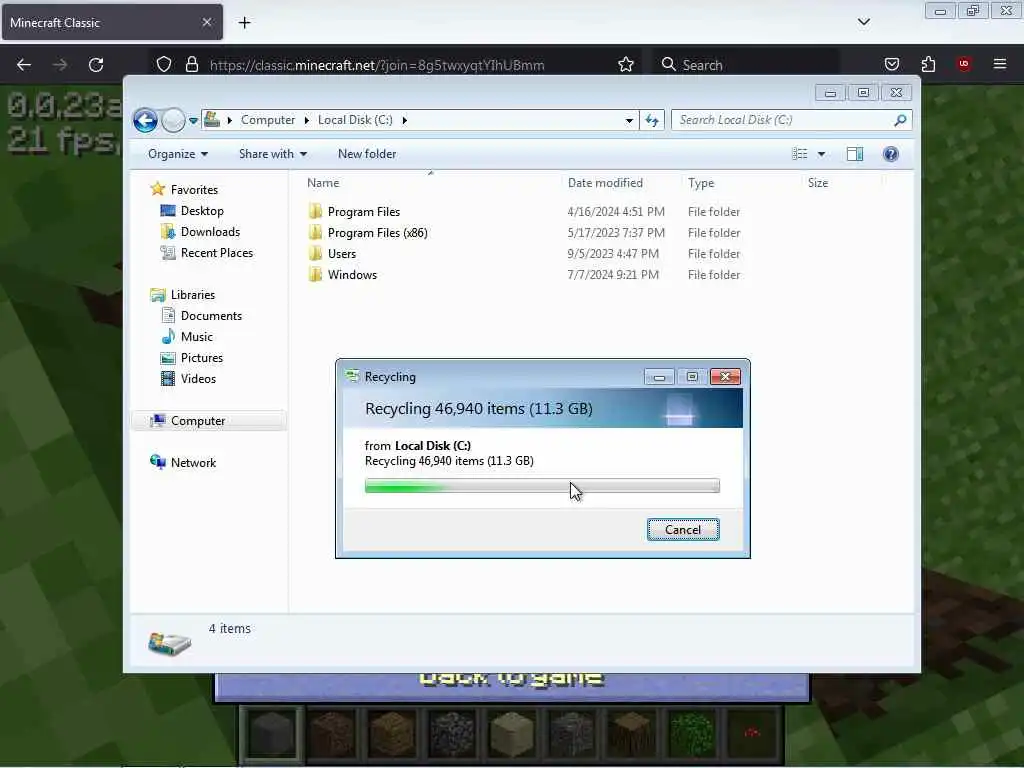
Task: Click the site padlock icon
Action: 191,65
